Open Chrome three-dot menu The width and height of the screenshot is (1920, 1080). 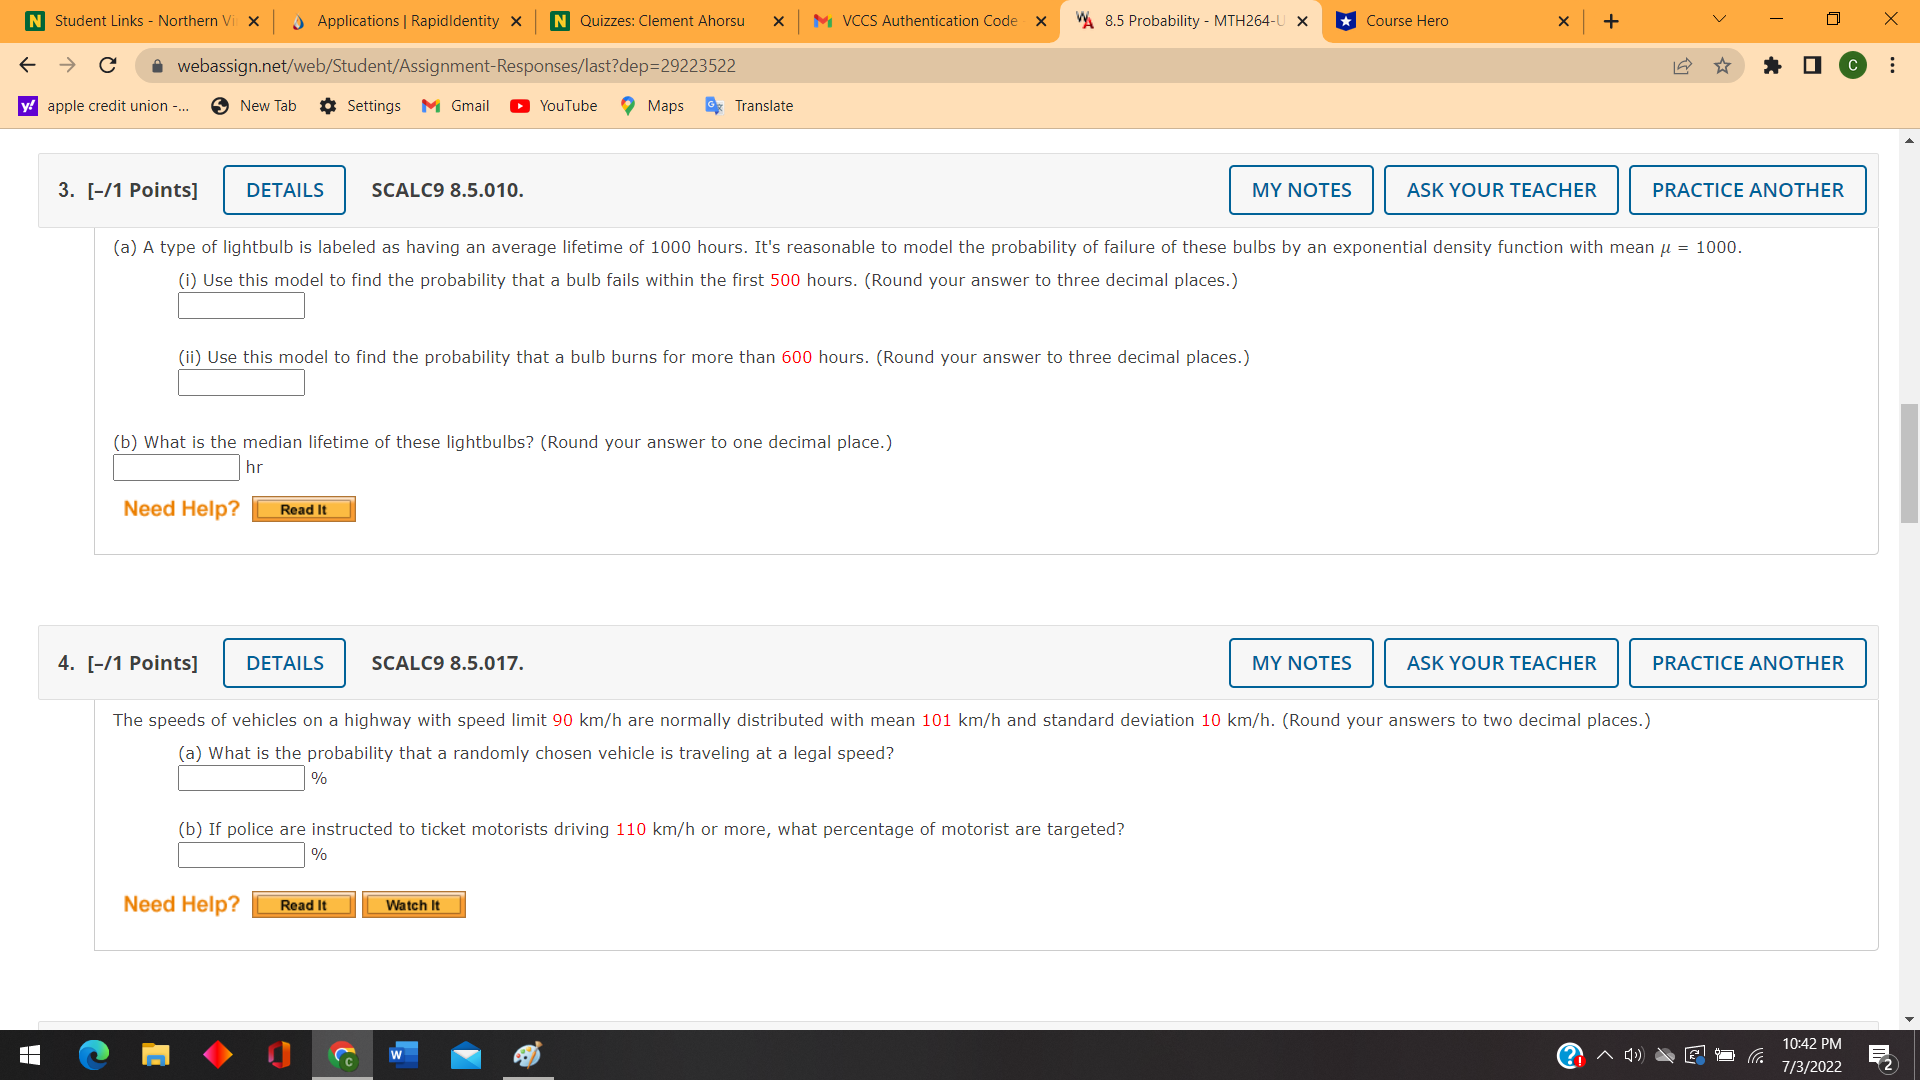point(1892,66)
